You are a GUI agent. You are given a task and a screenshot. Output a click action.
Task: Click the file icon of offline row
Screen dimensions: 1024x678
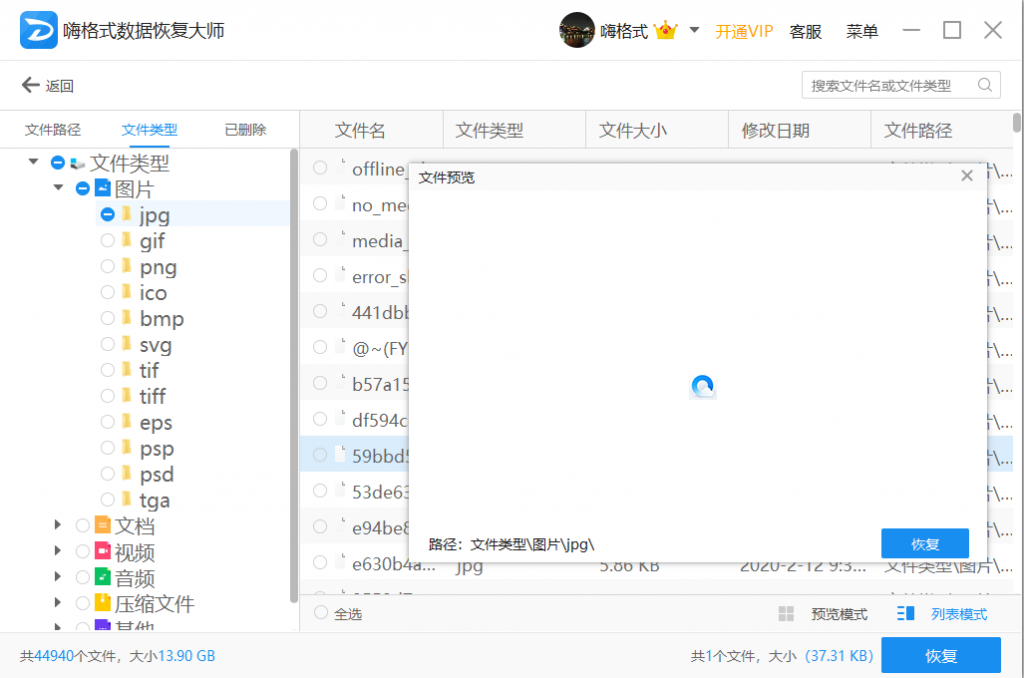point(340,168)
